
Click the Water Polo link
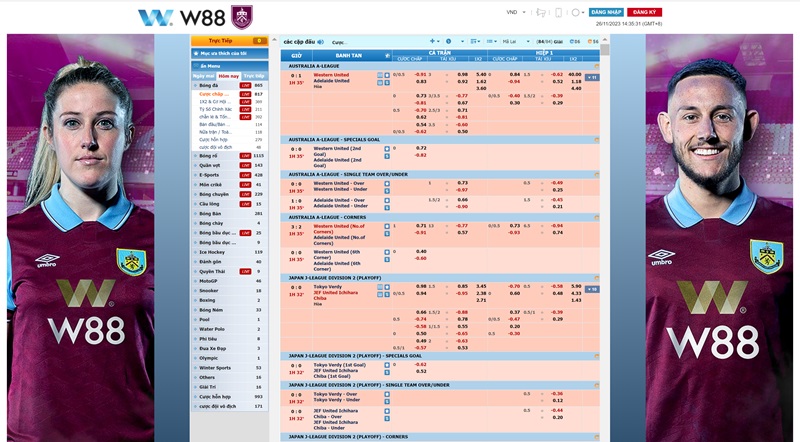[212, 329]
